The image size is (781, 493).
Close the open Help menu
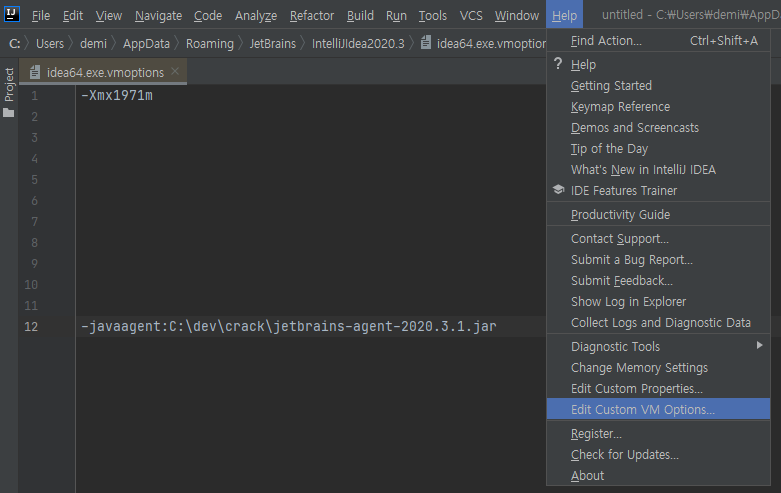tap(564, 15)
